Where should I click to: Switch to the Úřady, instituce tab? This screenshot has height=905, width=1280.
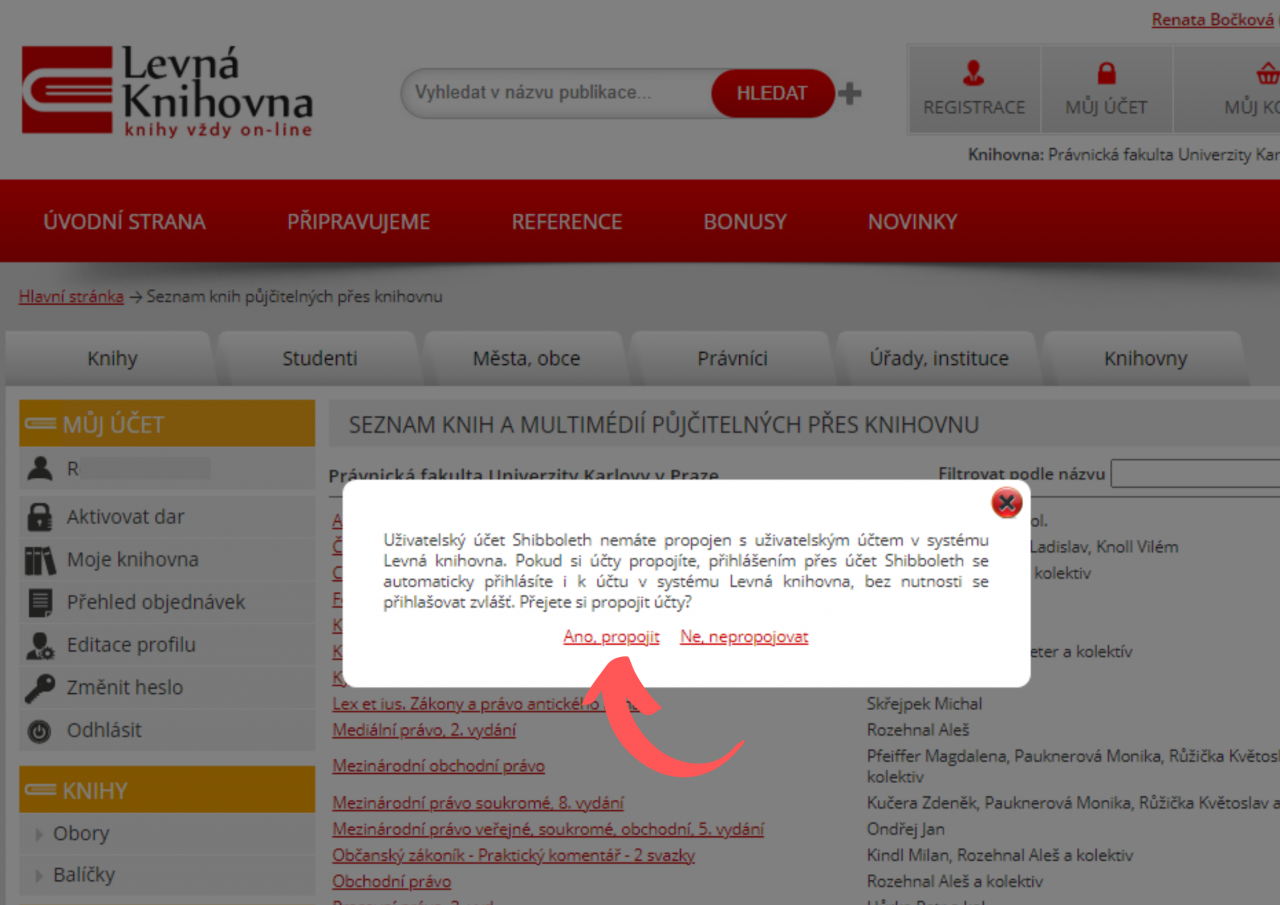click(939, 358)
